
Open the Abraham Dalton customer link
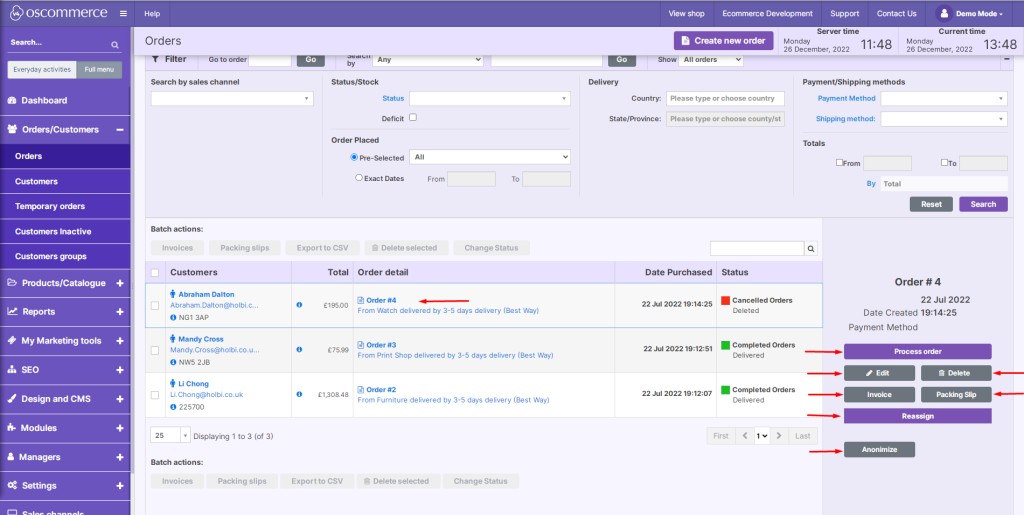(x=206, y=294)
